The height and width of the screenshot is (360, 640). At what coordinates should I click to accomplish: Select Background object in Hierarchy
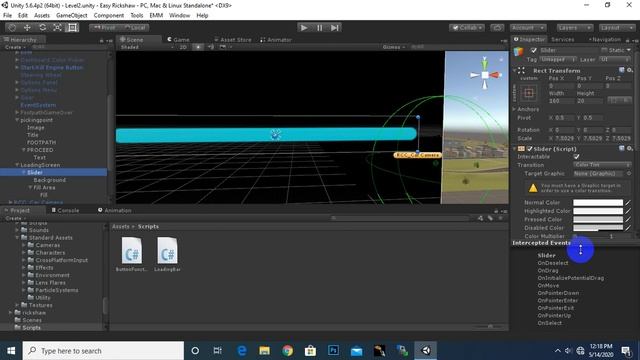click(x=49, y=180)
